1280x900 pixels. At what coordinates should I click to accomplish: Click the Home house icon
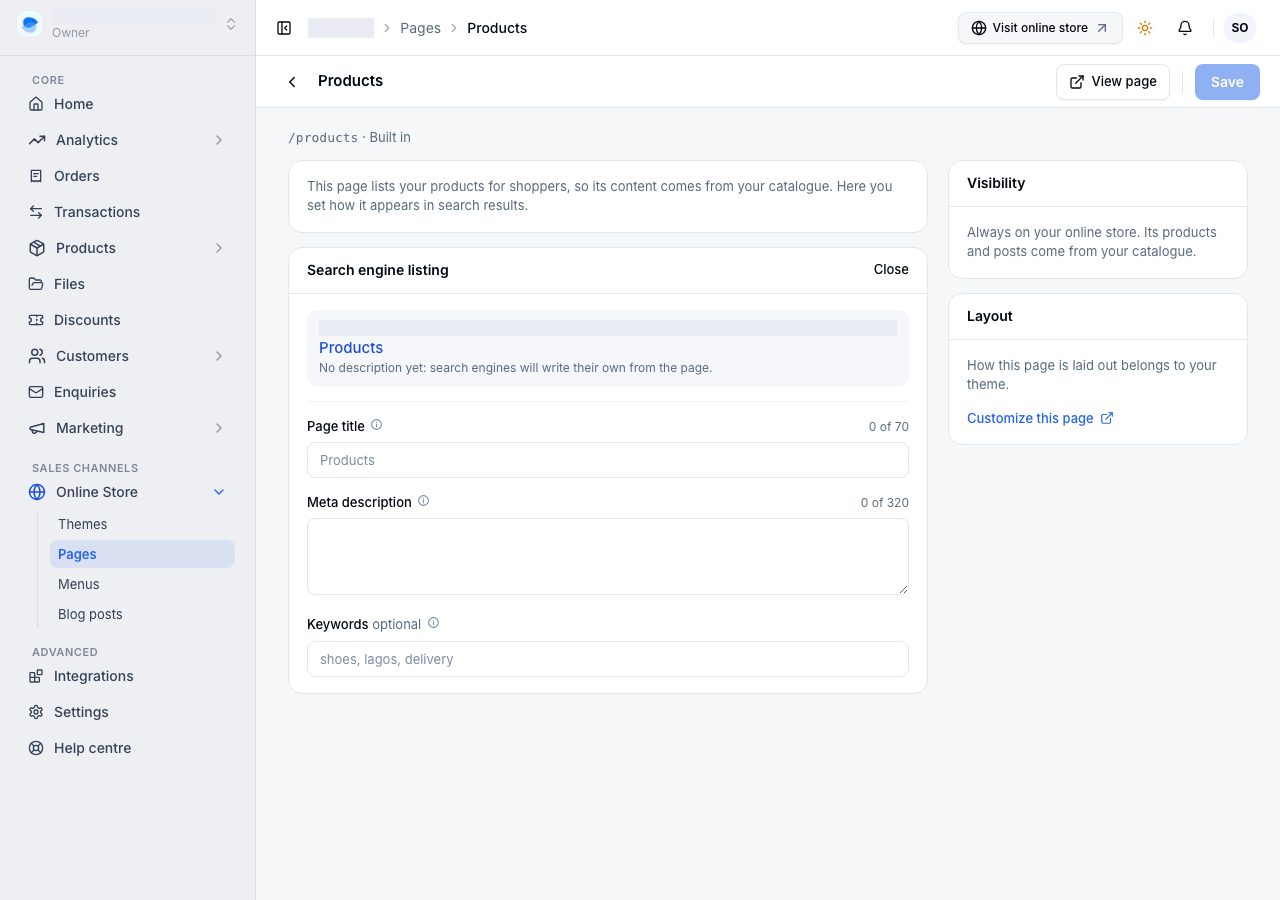pyautogui.click(x=36, y=104)
